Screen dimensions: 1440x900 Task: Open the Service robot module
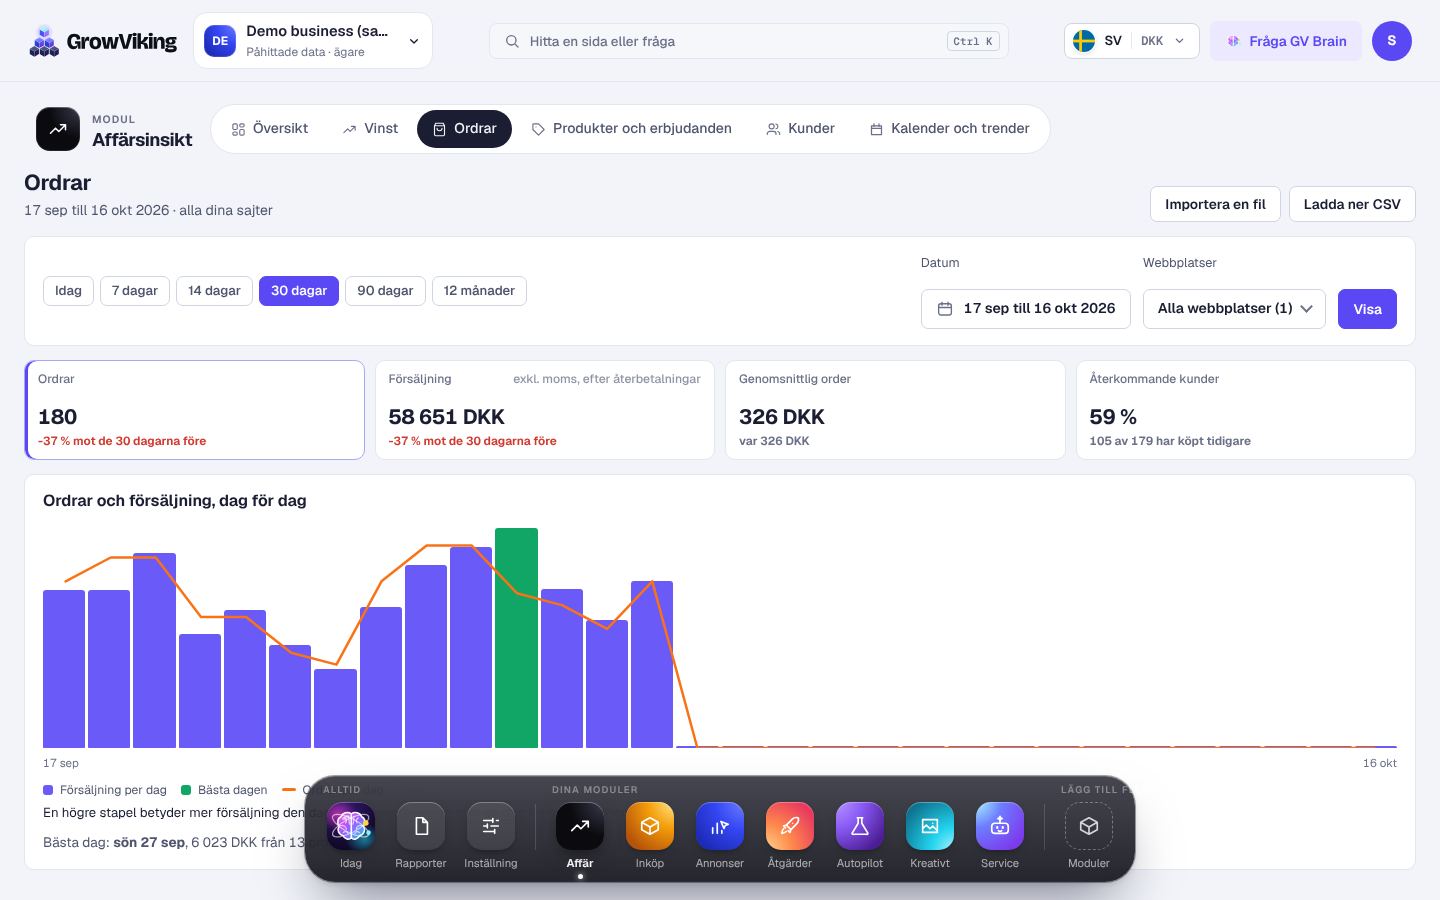point(1000,826)
